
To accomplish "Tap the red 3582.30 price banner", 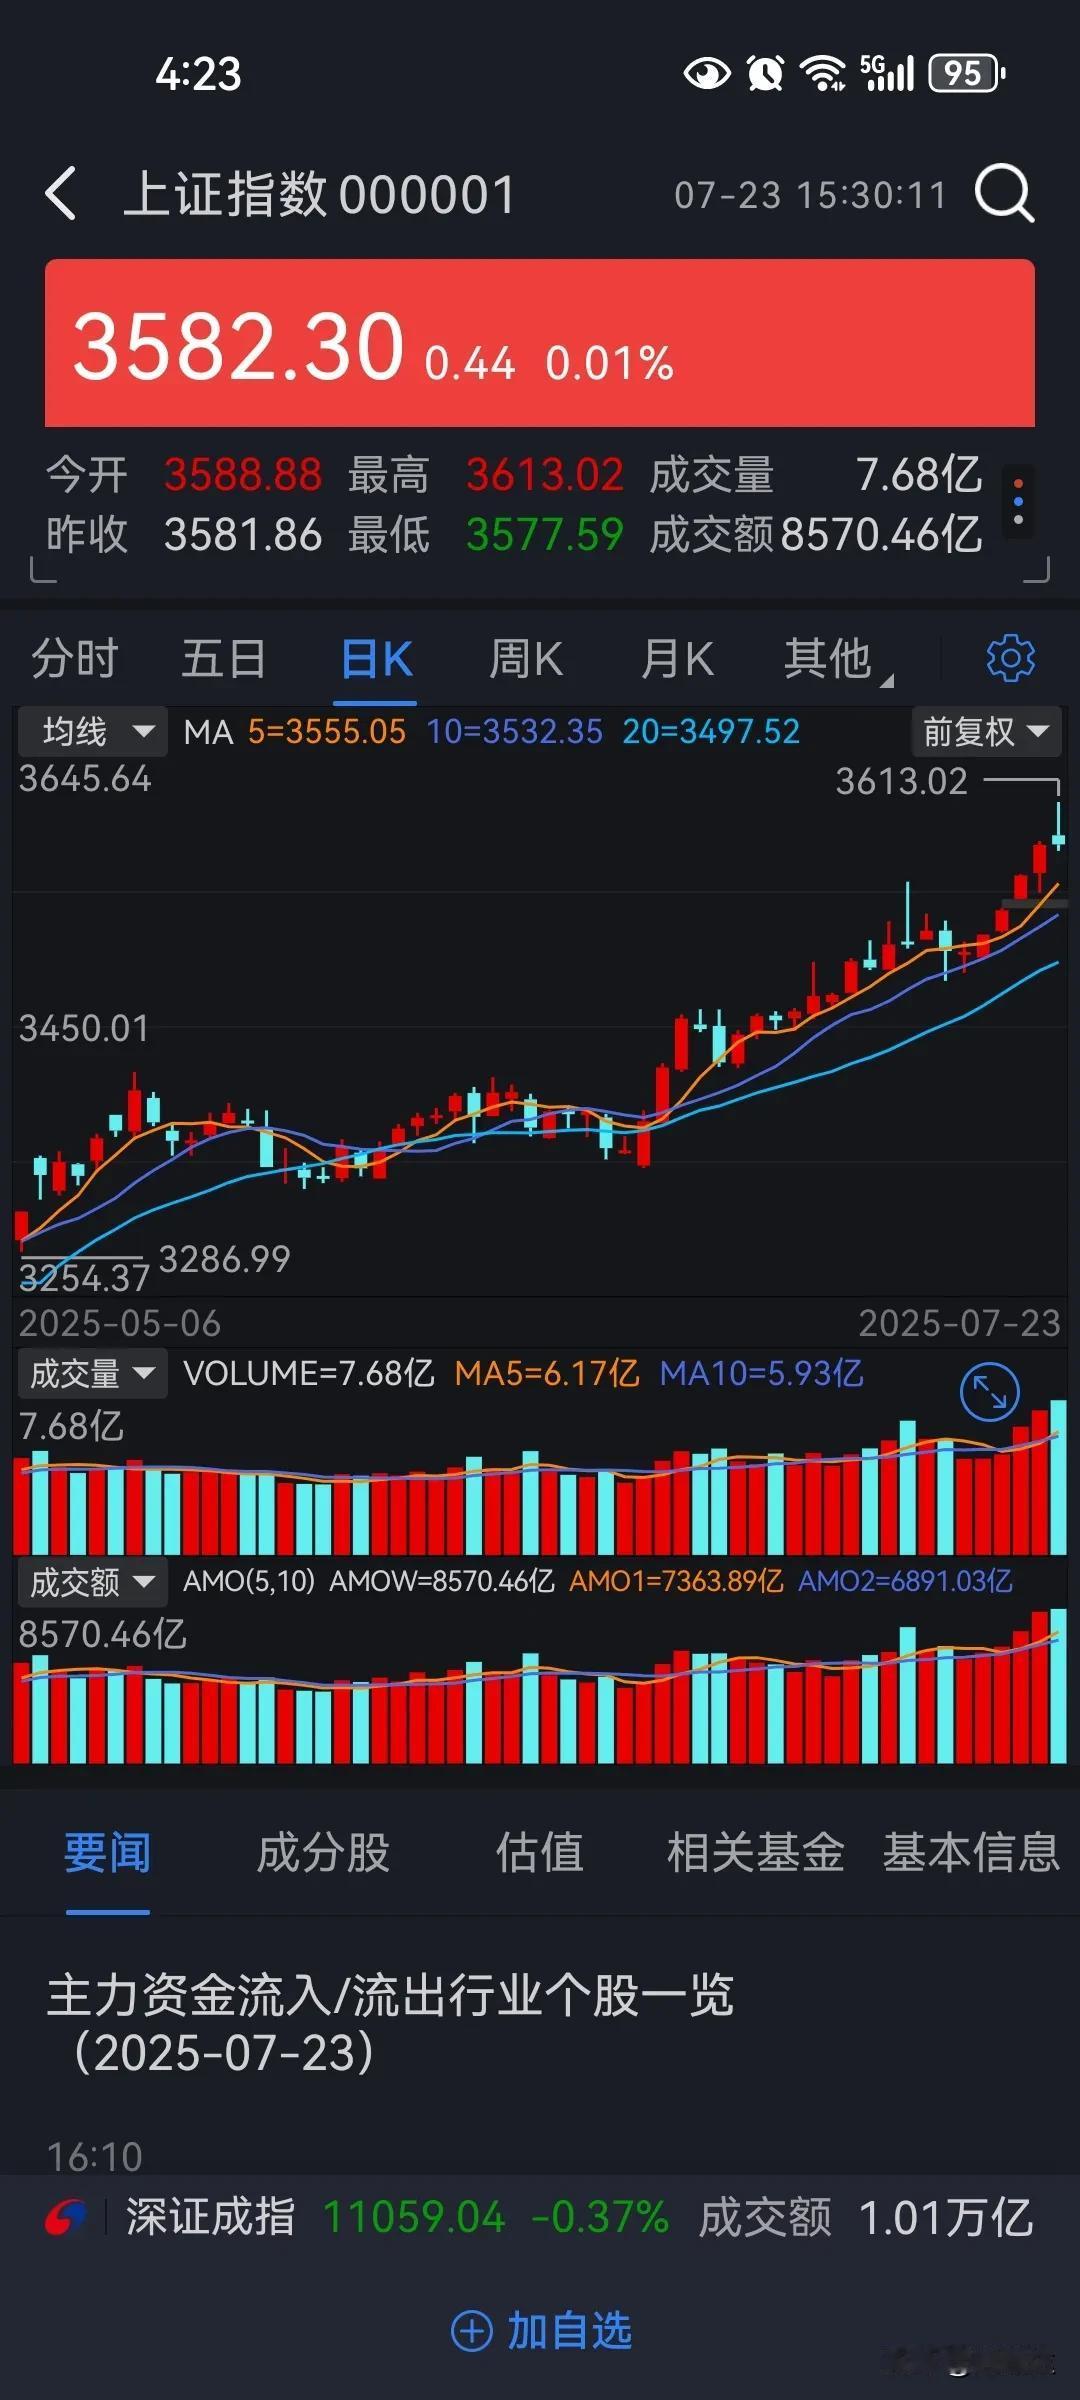I will click(x=540, y=343).
